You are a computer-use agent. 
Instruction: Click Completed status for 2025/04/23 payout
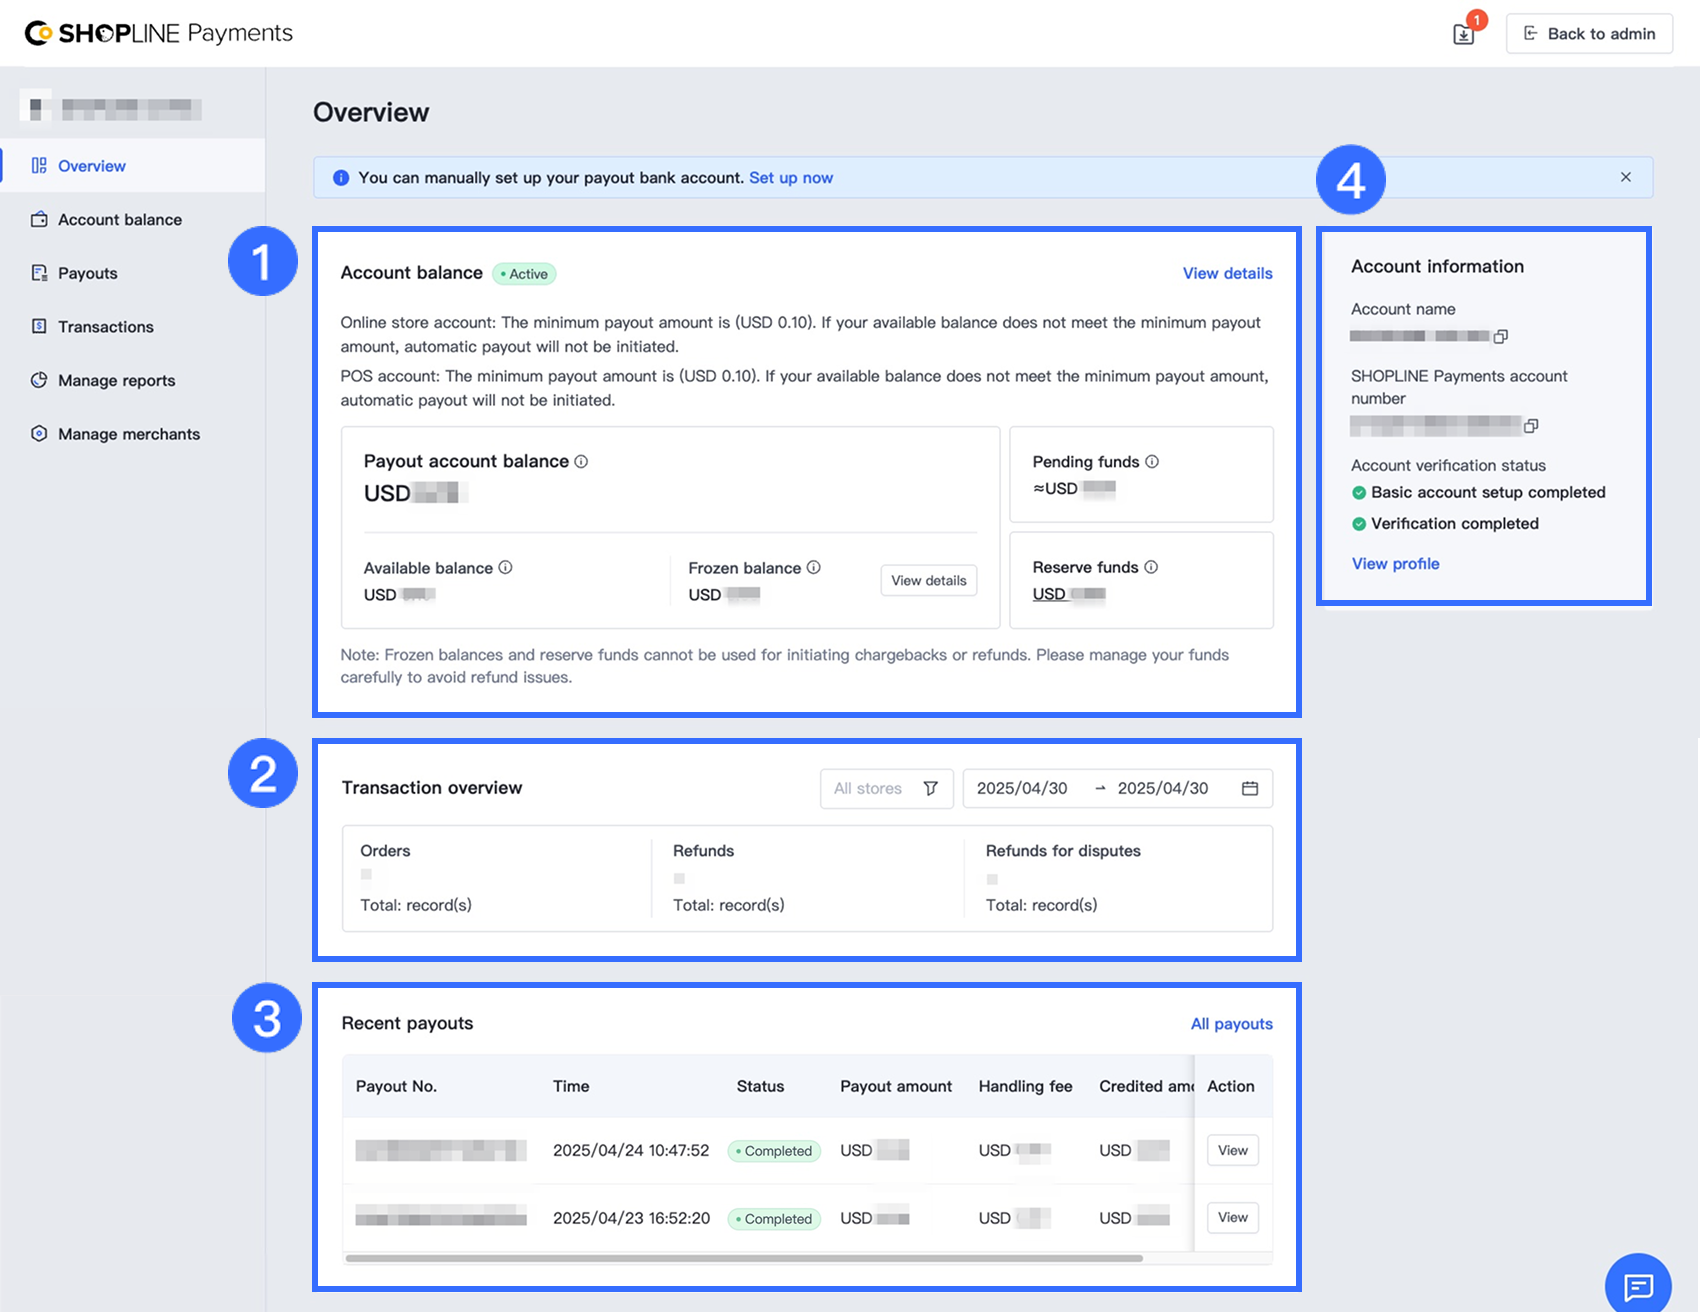coord(774,1219)
